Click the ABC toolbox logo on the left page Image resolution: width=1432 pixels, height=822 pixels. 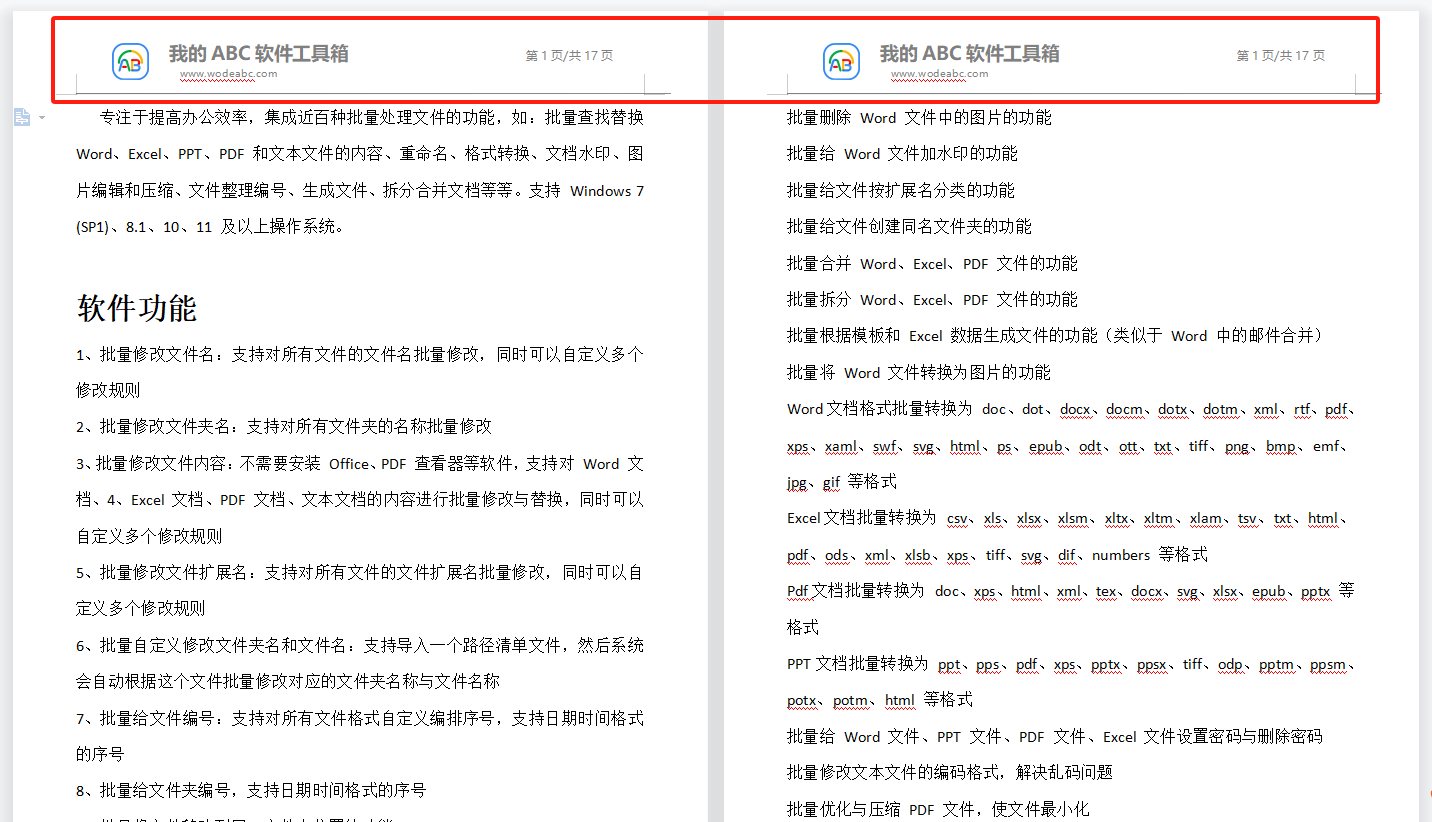pos(129,61)
